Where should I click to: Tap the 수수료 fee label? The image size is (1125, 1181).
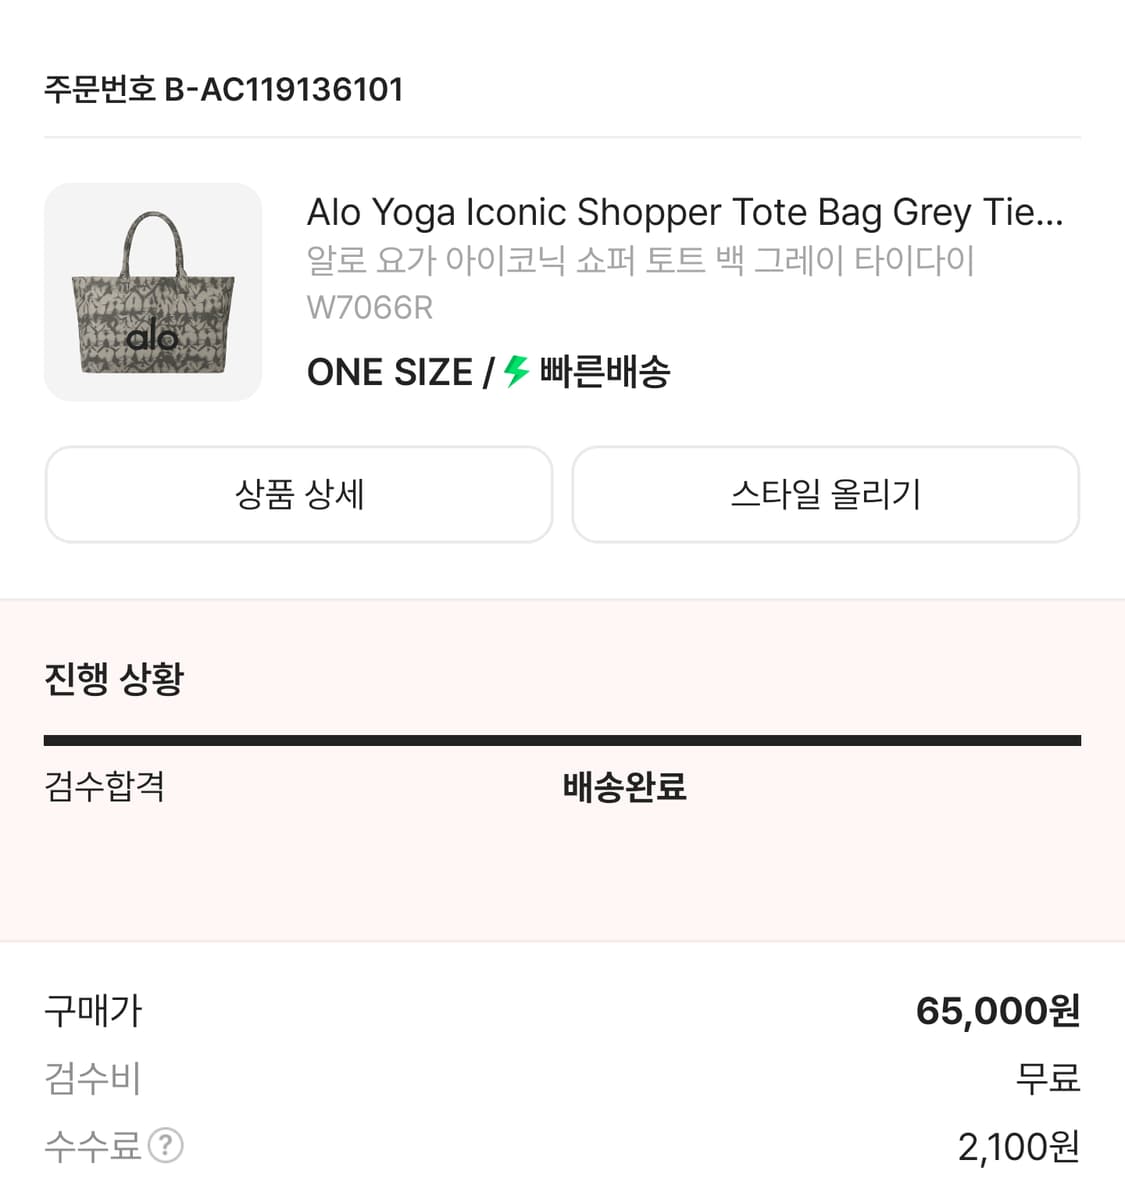pyautogui.click(x=92, y=1145)
